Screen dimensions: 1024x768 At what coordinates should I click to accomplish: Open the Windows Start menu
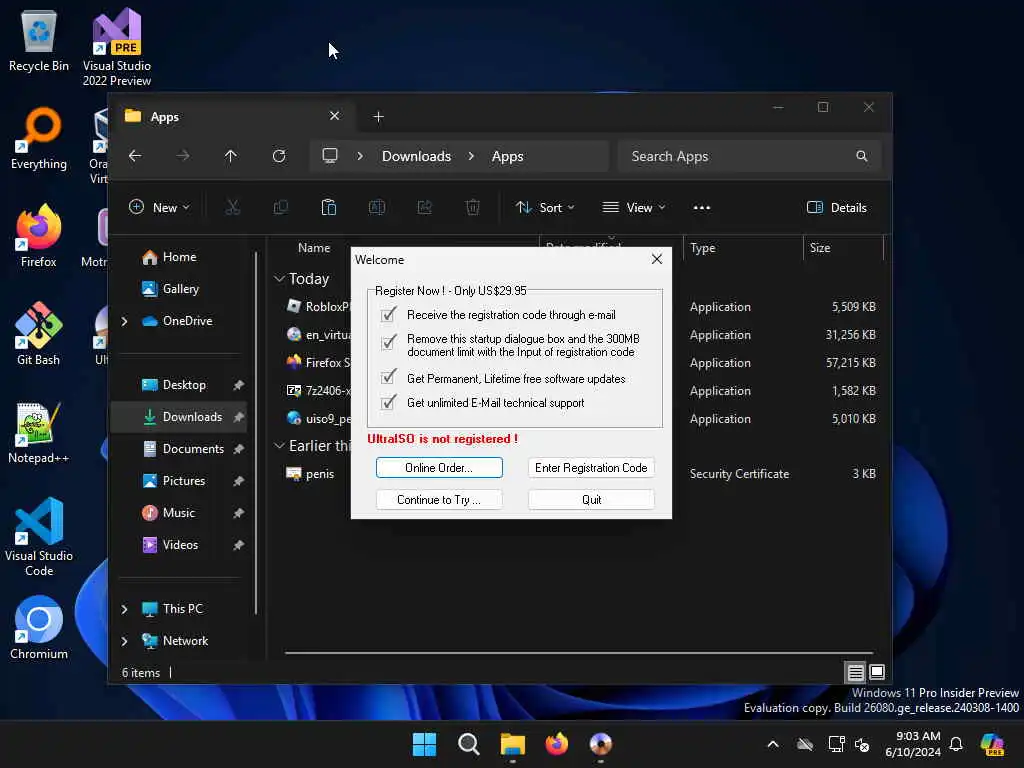click(424, 744)
